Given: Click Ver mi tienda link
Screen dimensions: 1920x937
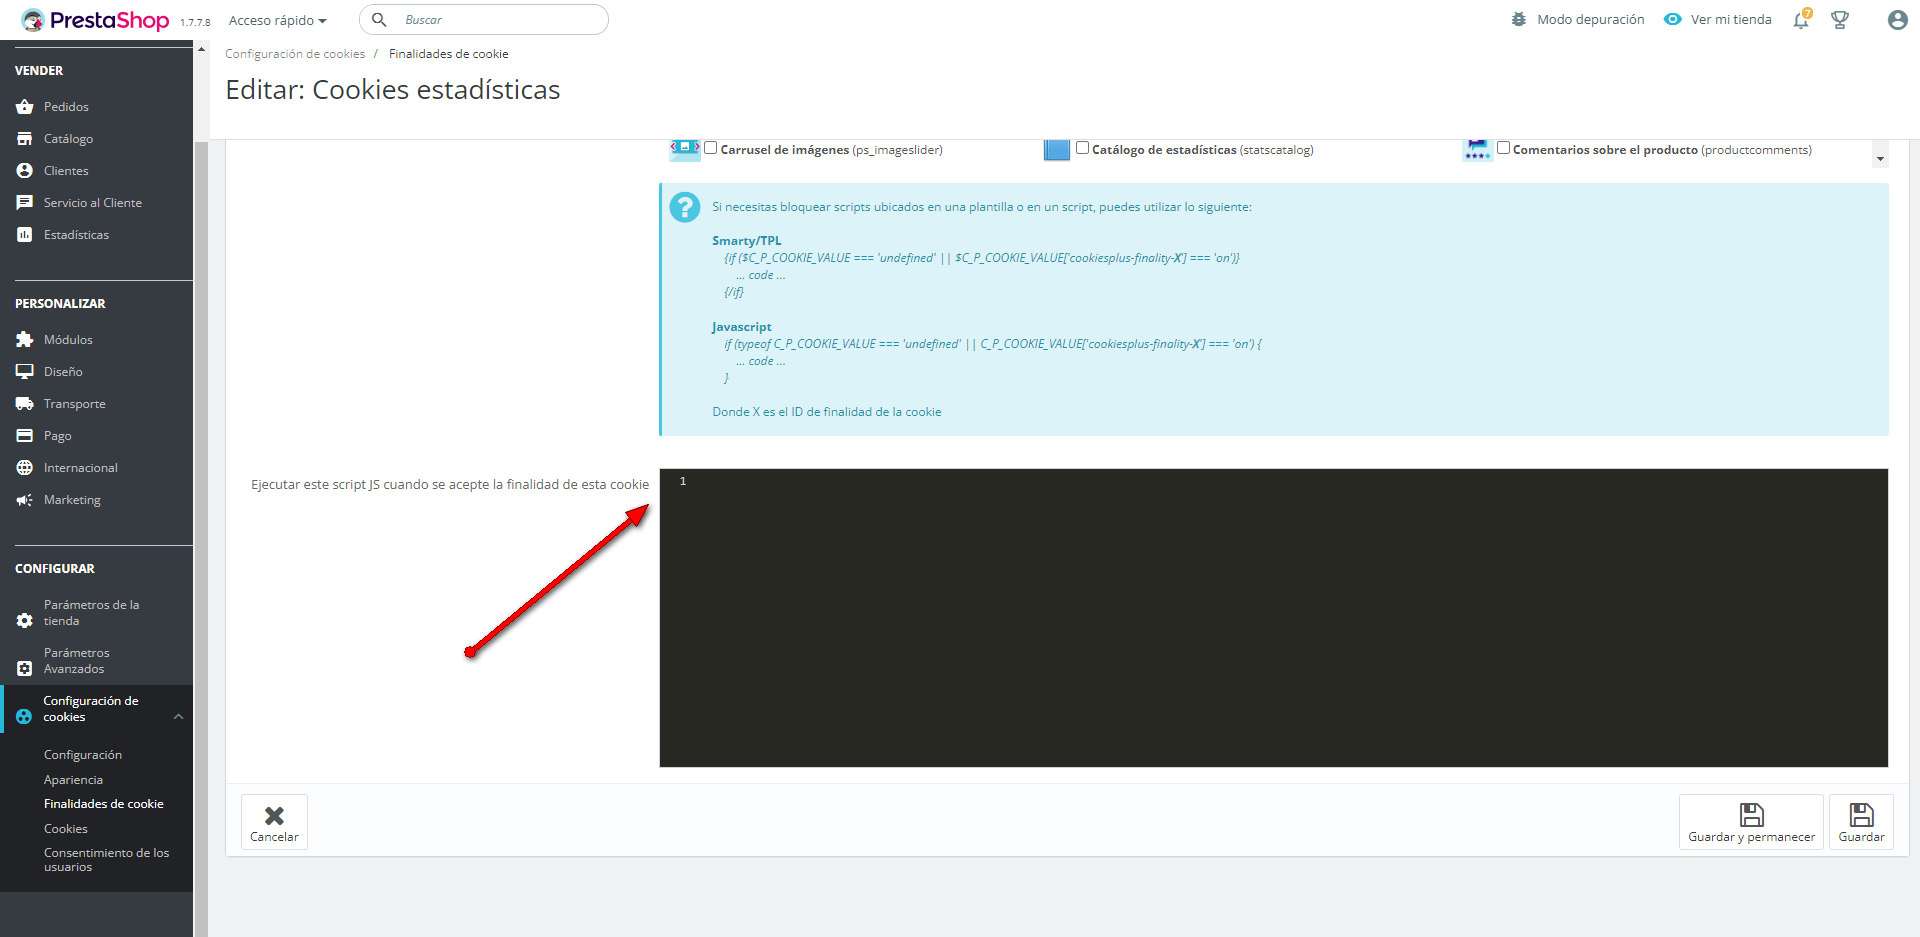Looking at the screenshot, I should click(x=1731, y=19).
